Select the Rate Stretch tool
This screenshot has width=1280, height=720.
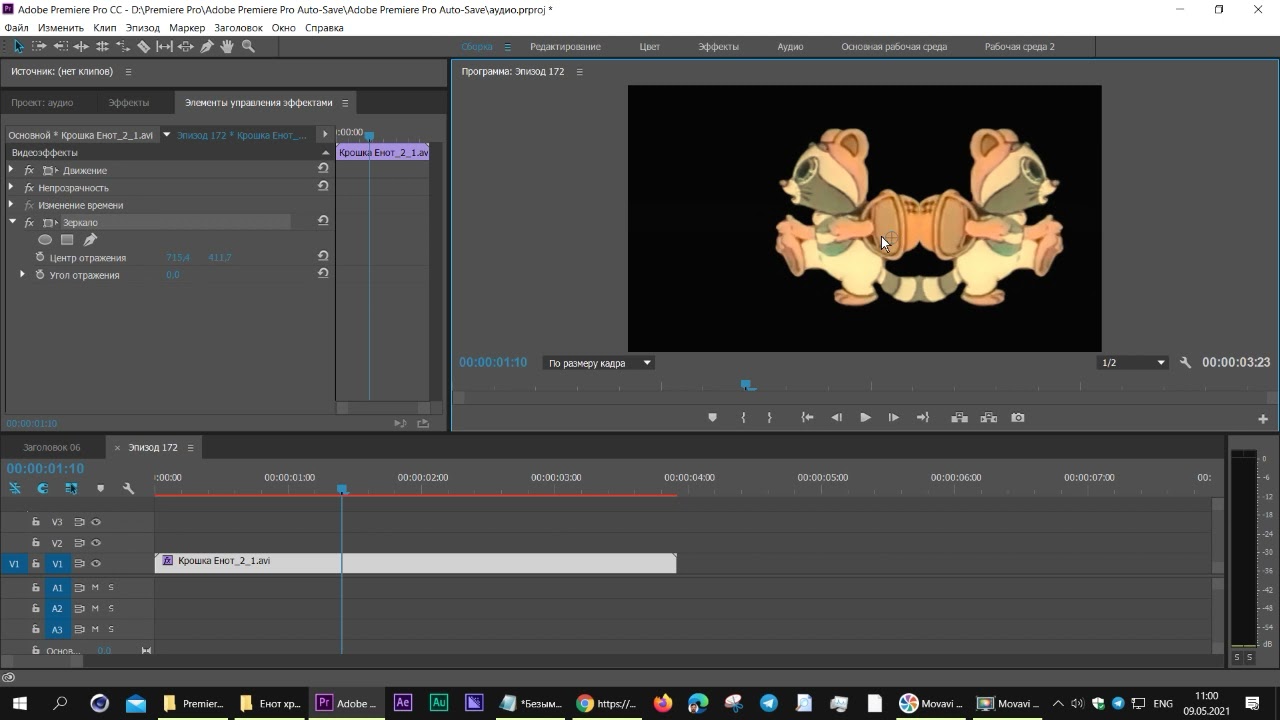pos(123,46)
